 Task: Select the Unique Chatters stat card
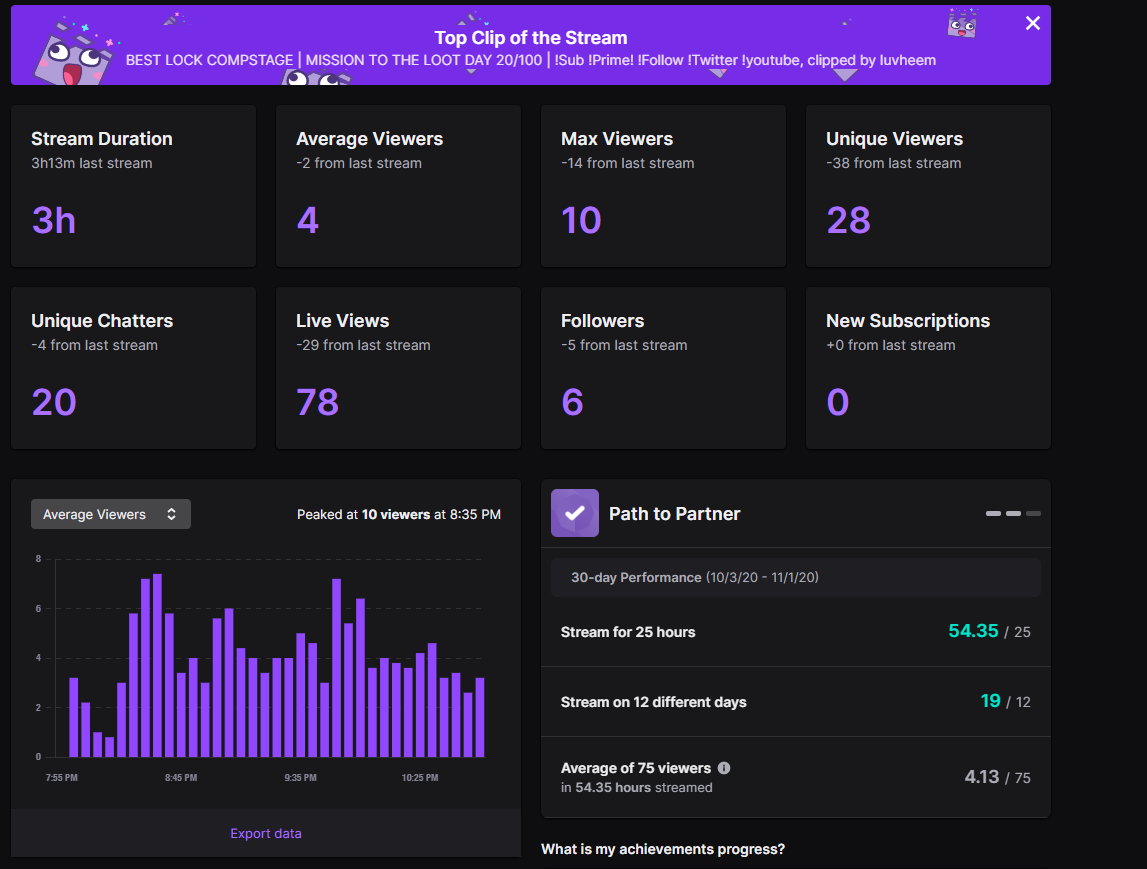[x=133, y=368]
